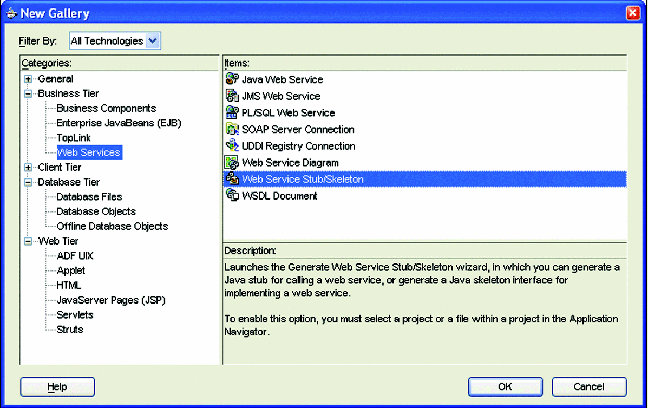Screen dimensions: 648x408
Task: Click the Cancel button
Action: point(588,386)
